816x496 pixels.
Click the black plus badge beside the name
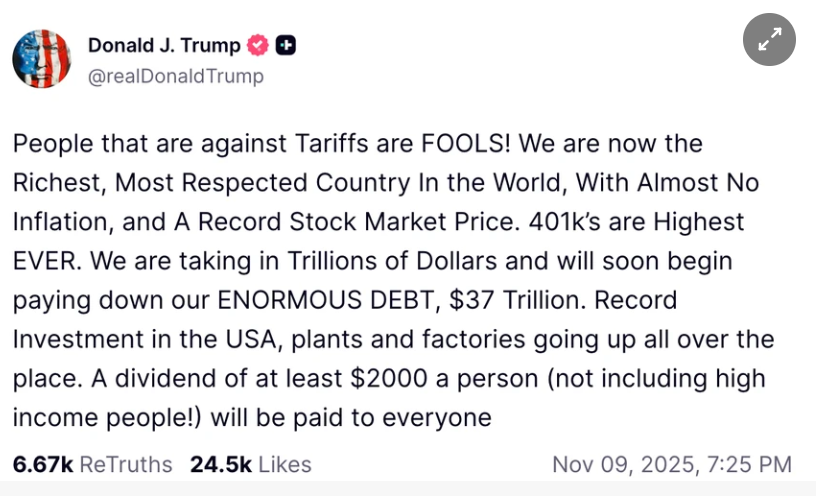(286, 45)
